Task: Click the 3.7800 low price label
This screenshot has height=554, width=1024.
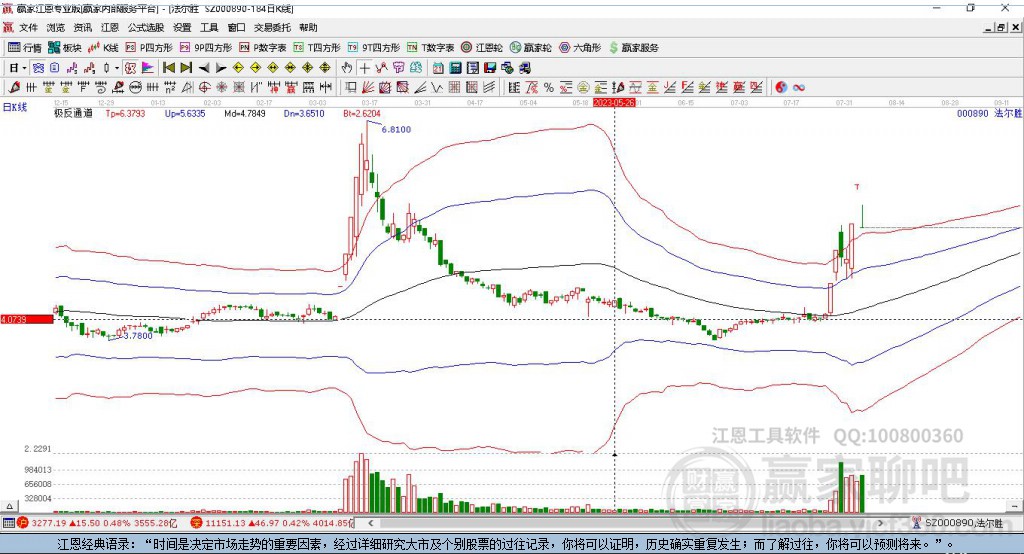Action: 138,335
